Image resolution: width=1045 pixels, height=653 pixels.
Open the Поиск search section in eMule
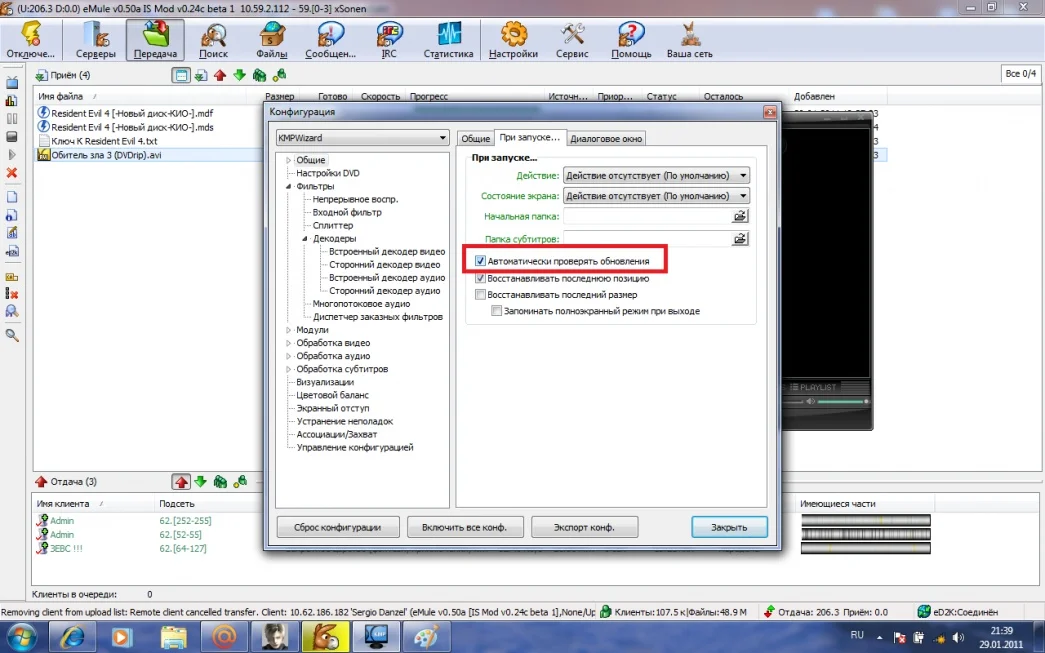point(213,40)
